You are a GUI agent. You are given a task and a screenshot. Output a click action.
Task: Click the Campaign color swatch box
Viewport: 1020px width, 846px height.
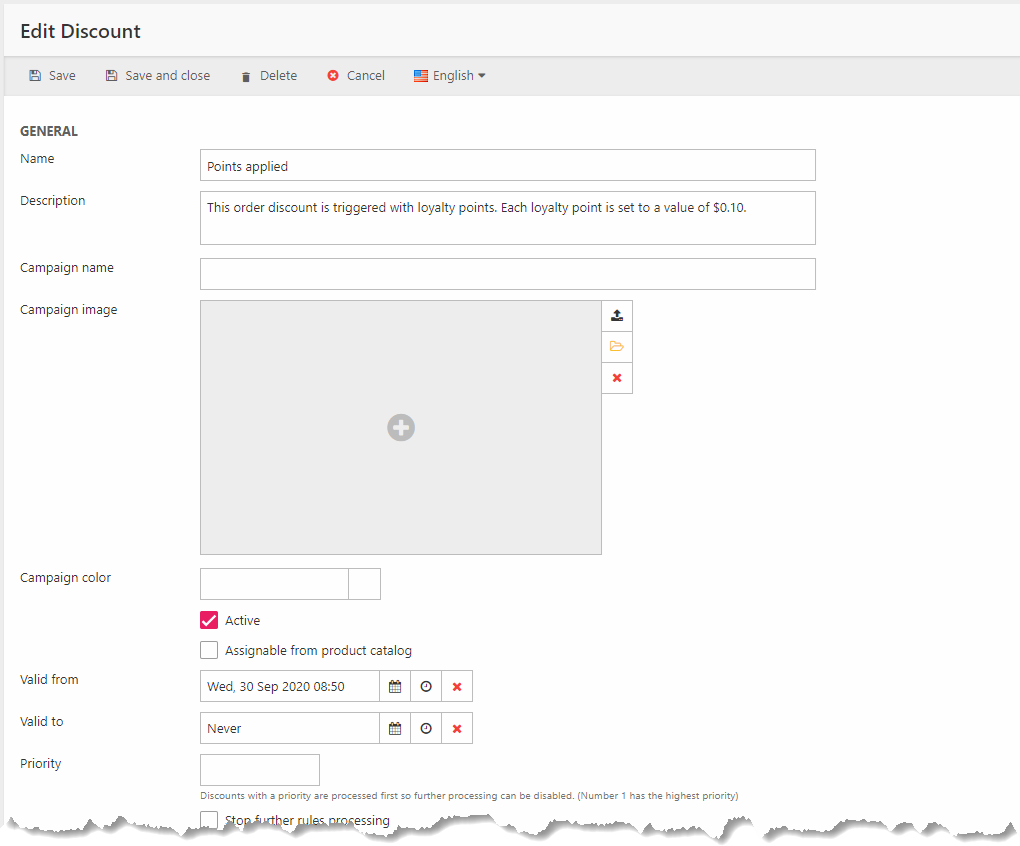point(365,584)
